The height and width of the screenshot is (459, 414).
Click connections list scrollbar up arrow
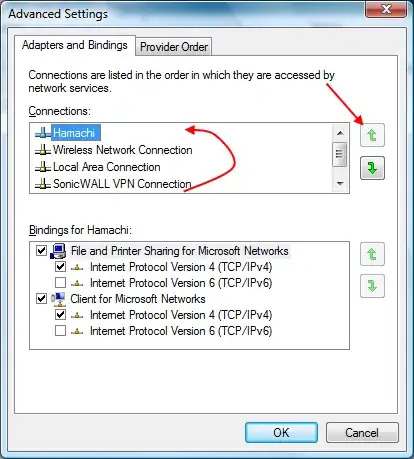[340, 133]
